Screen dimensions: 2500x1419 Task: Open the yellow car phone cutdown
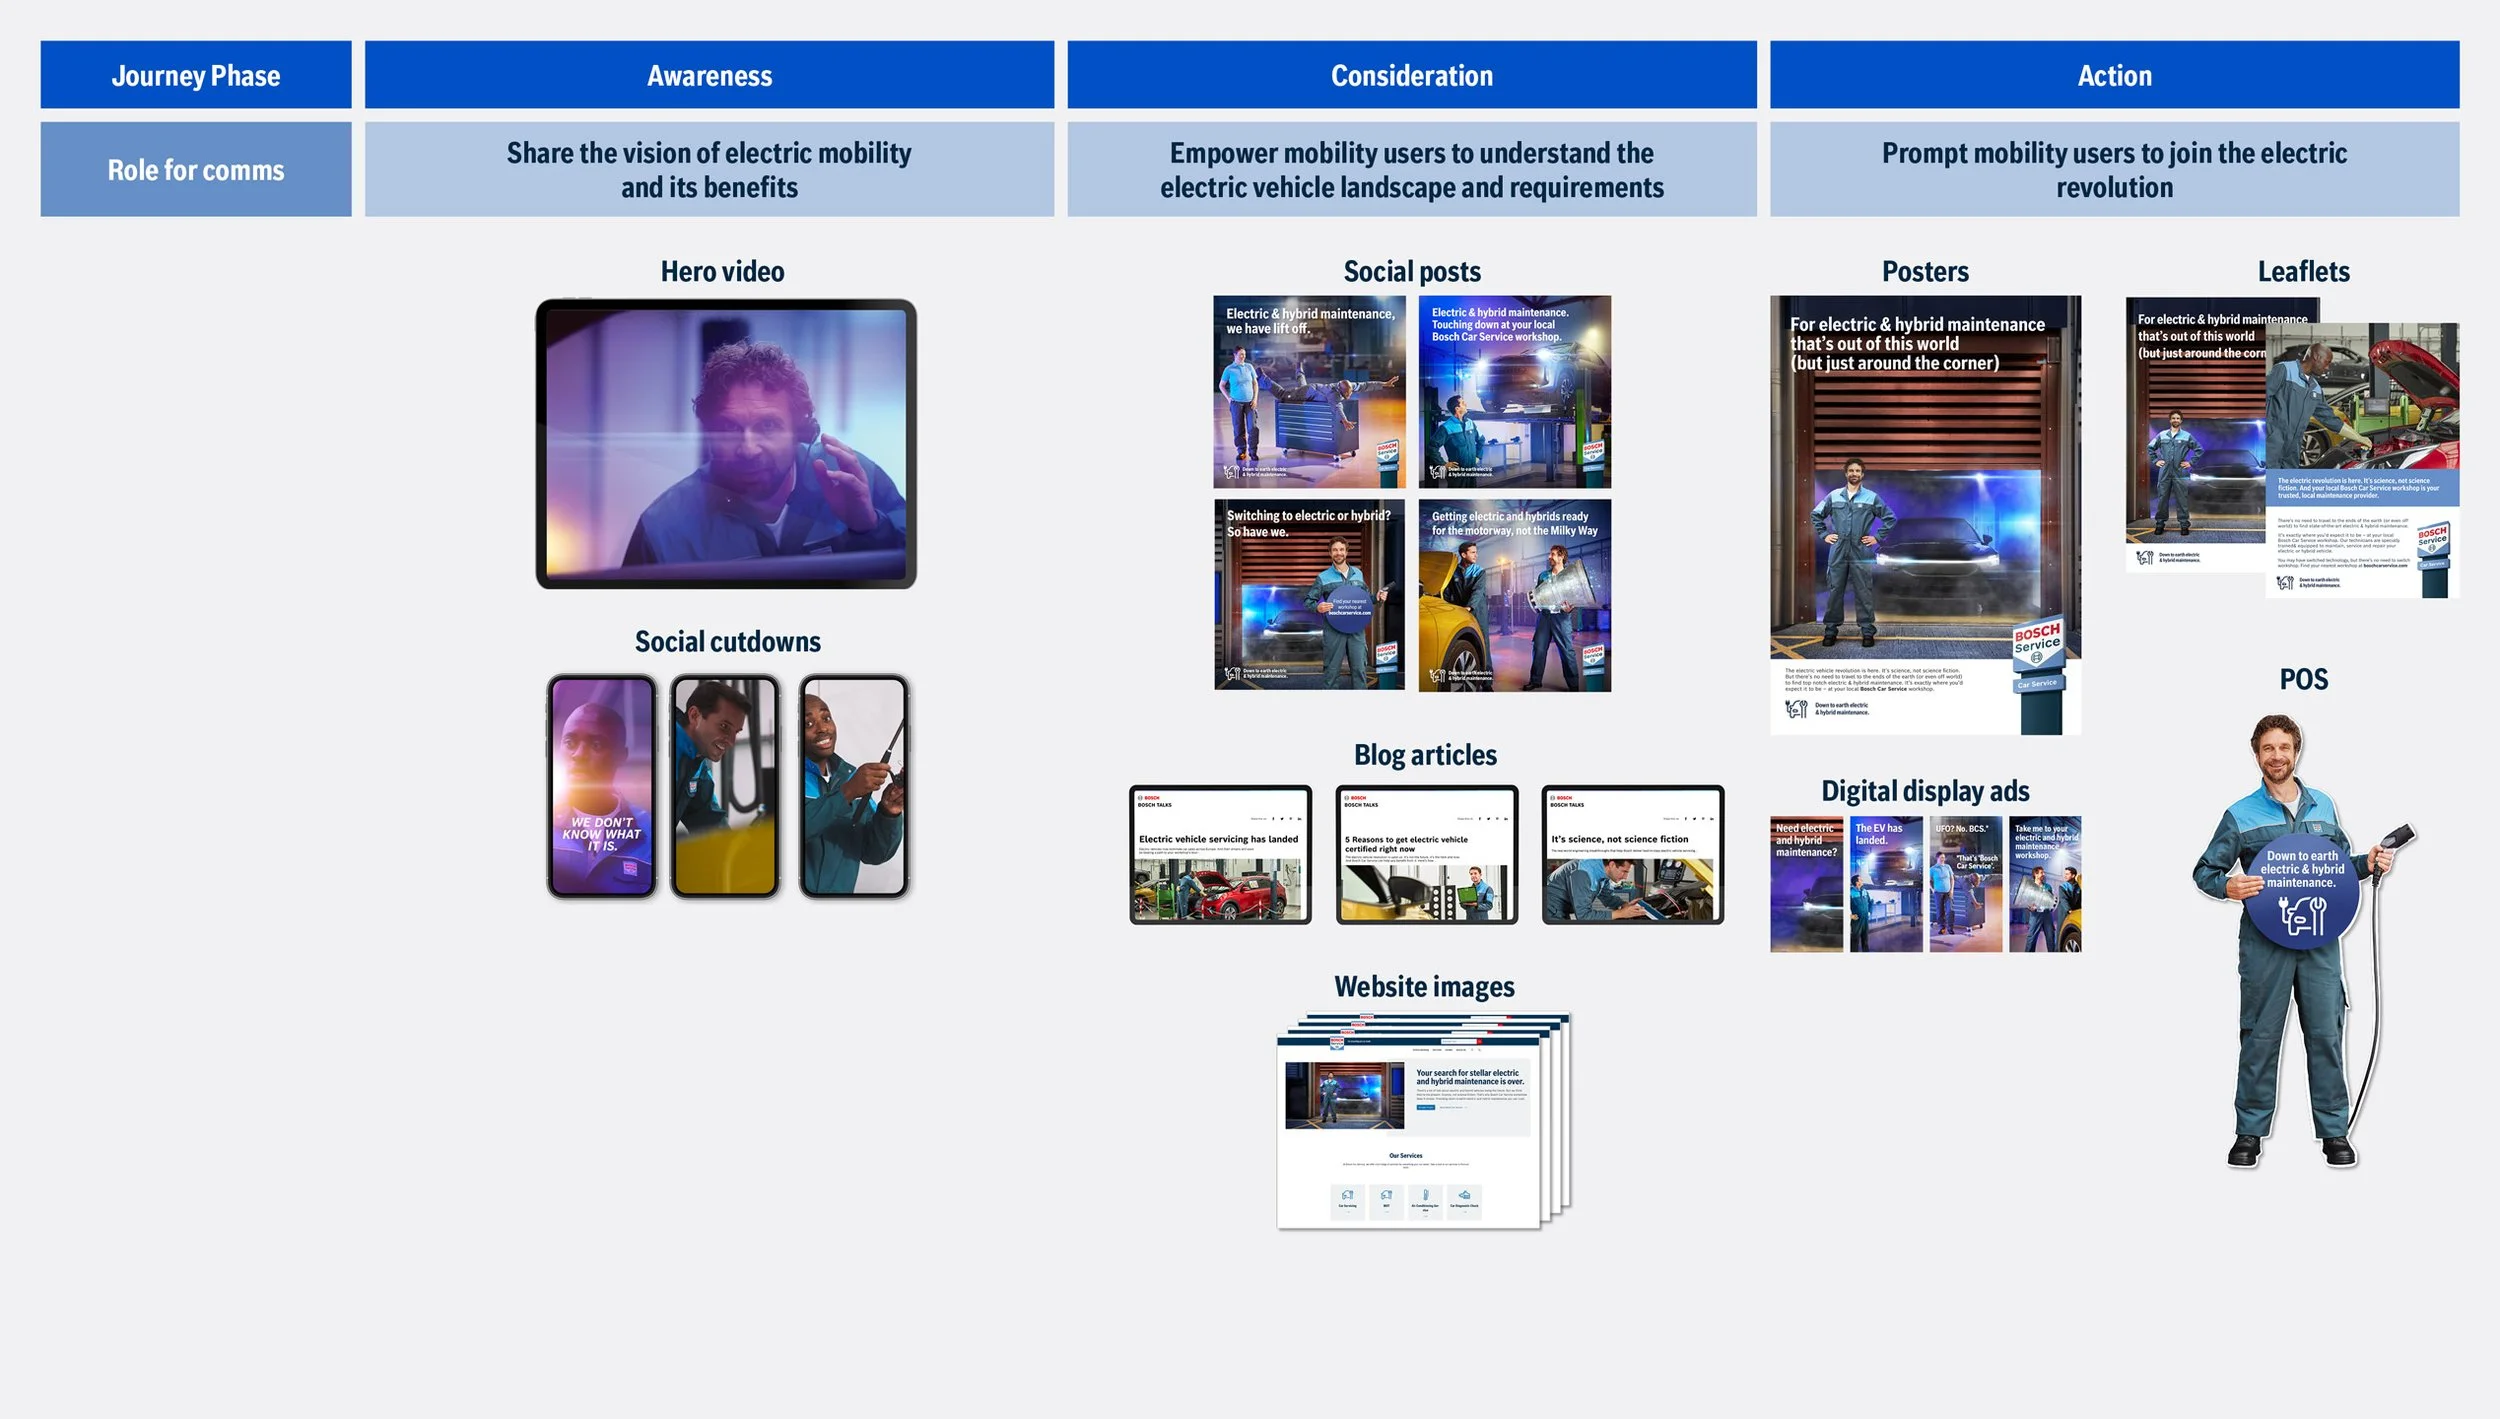725,786
